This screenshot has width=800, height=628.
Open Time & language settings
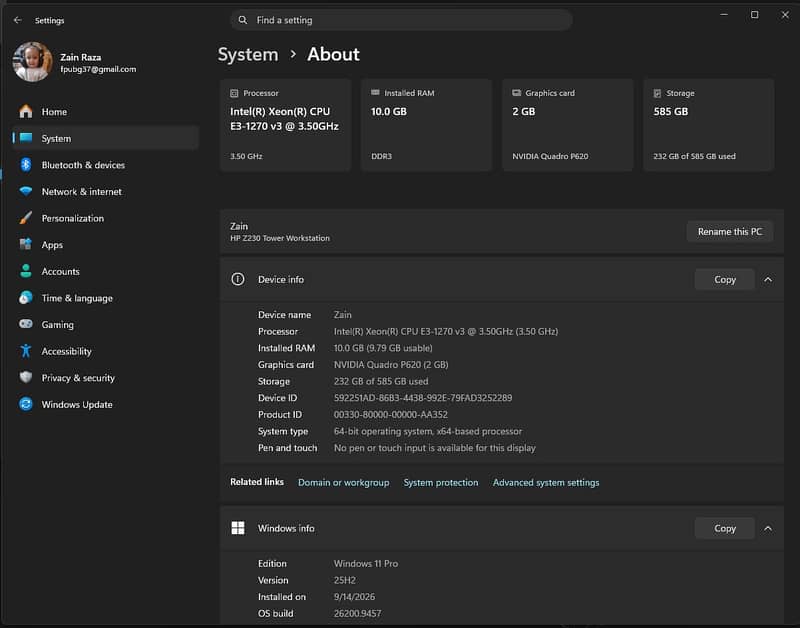[106, 298]
